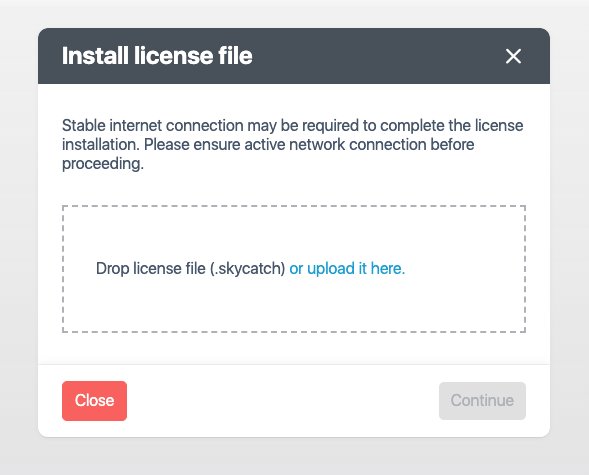Click the word 'license' in the dialog title
Viewport: 589px width, 475px height.
(x=173, y=56)
